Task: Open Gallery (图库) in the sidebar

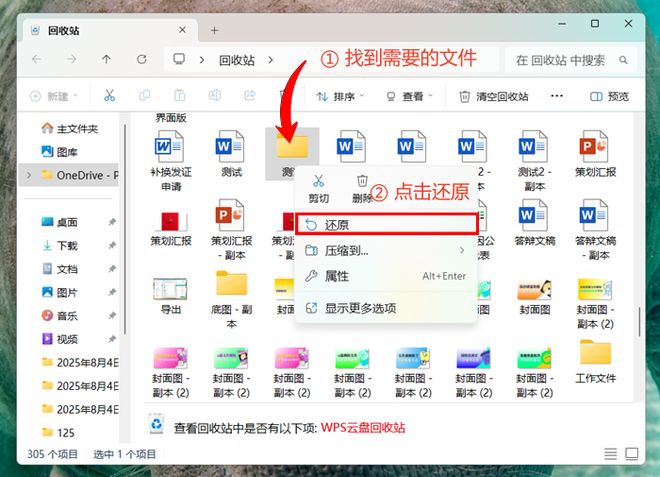Action: pos(59,152)
